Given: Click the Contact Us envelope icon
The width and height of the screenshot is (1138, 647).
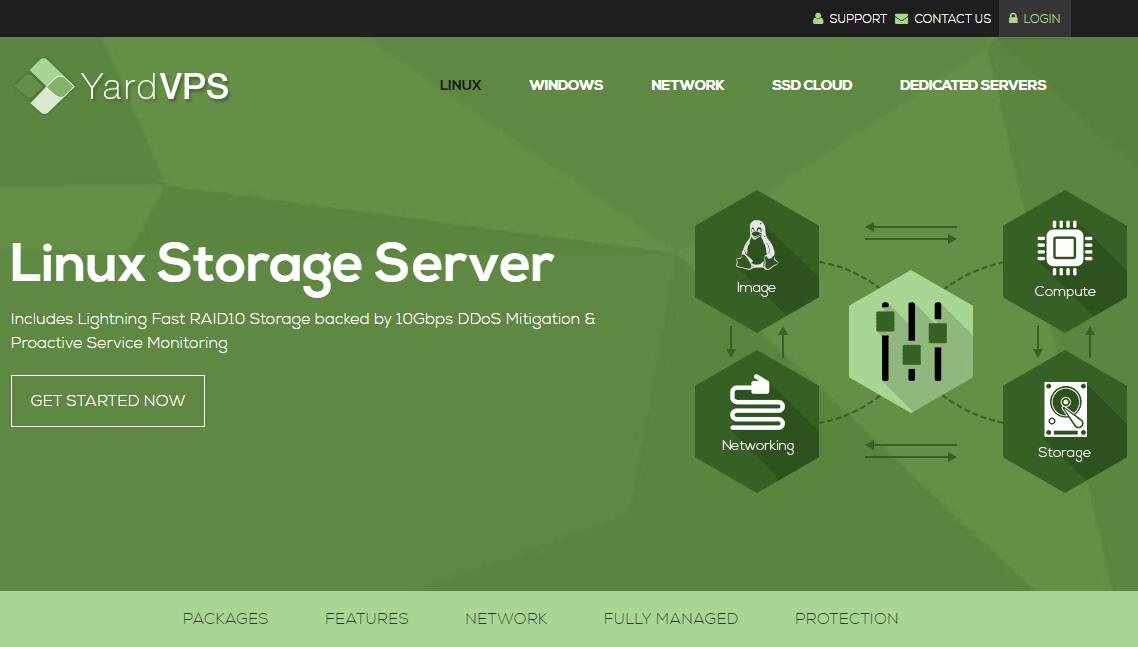Looking at the screenshot, I should point(902,19).
